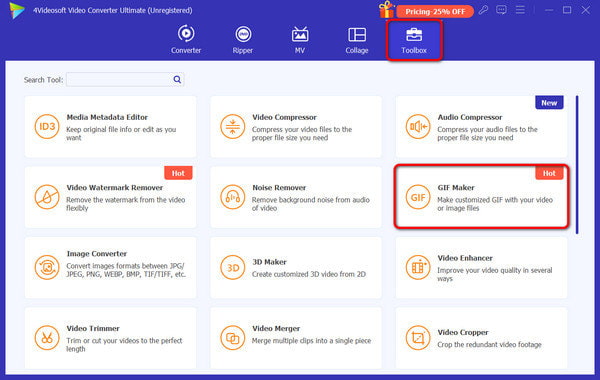This screenshot has height=380, width=600.
Task: Click the Video Cropper icon
Action: click(418, 338)
